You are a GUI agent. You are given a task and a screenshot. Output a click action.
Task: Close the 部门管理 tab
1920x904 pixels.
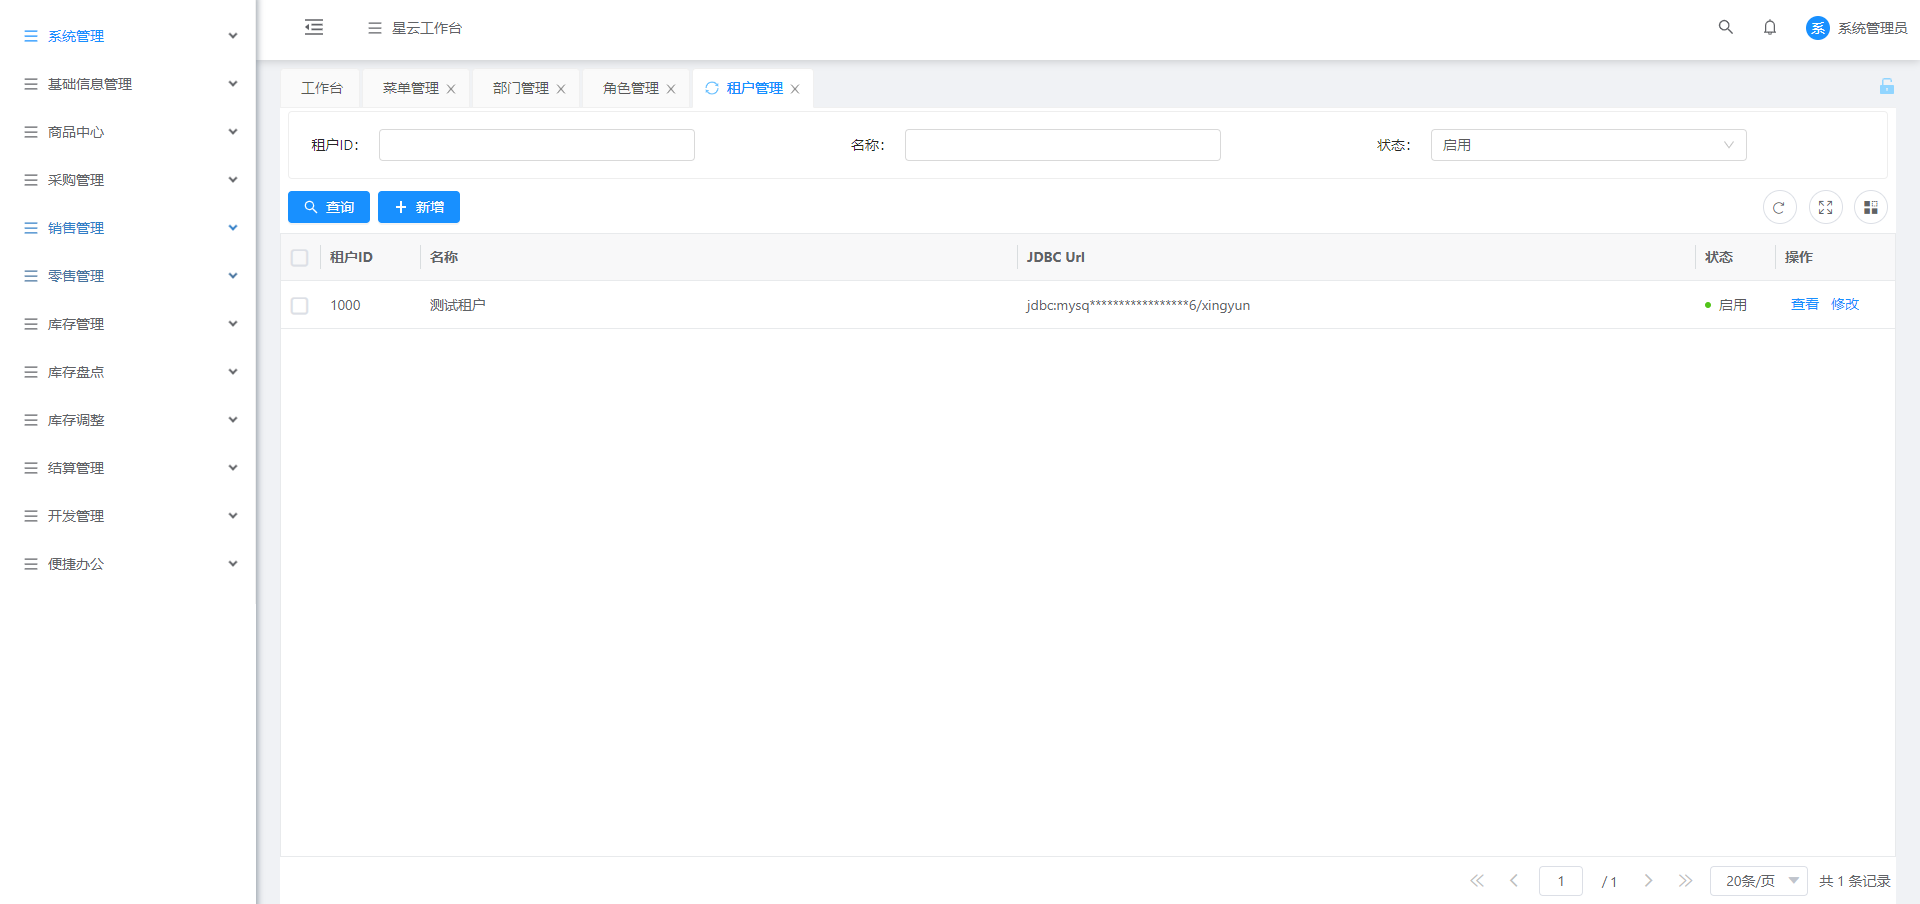[561, 89]
